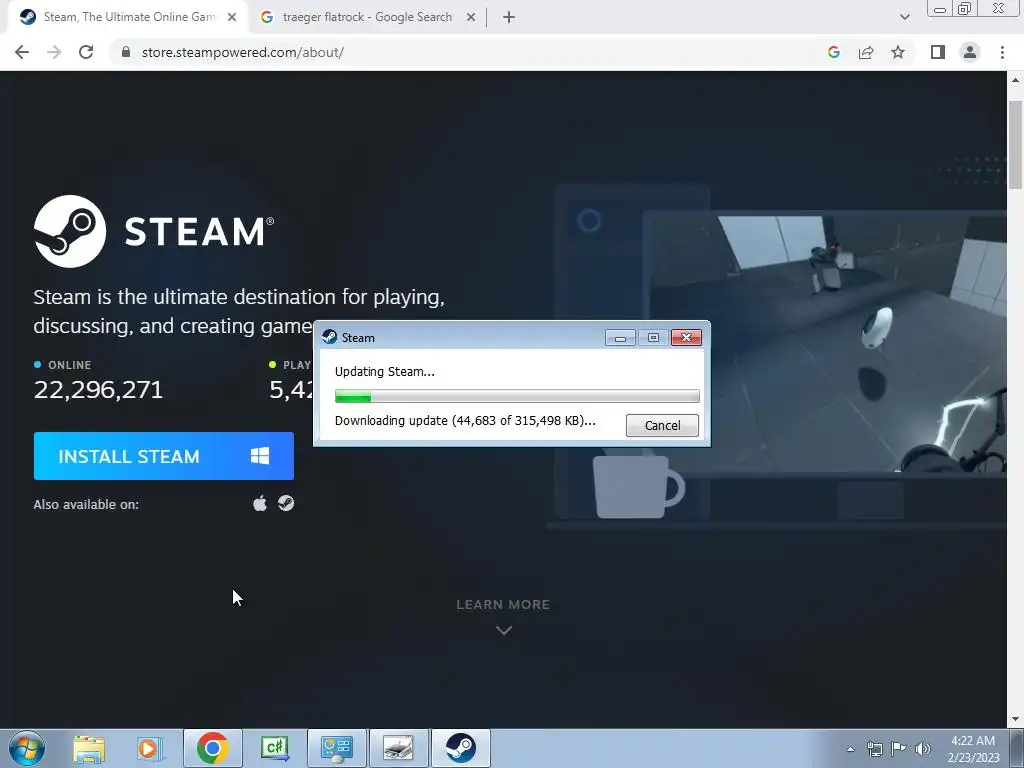Viewport: 1024px width, 768px height.
Task: Click the address bar showing store.steampowered.com/about/
Action: pyautogui.click(x=242, y=52)
